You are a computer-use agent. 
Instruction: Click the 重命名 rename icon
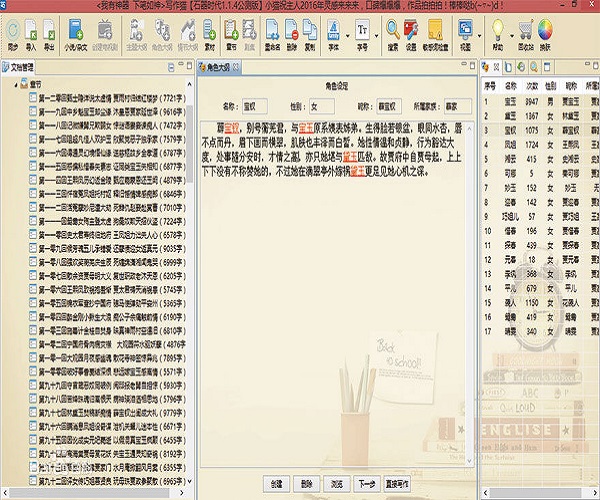pyautogui.click(x=272, y=36)
